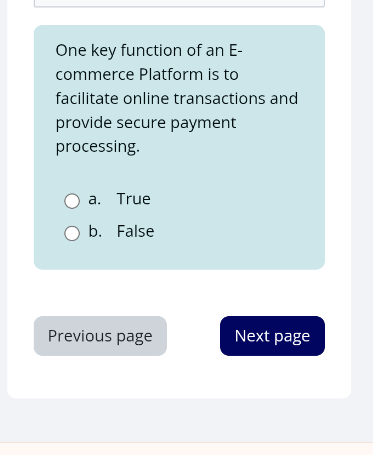
Task: Select the True radio button
Action: 72,201
